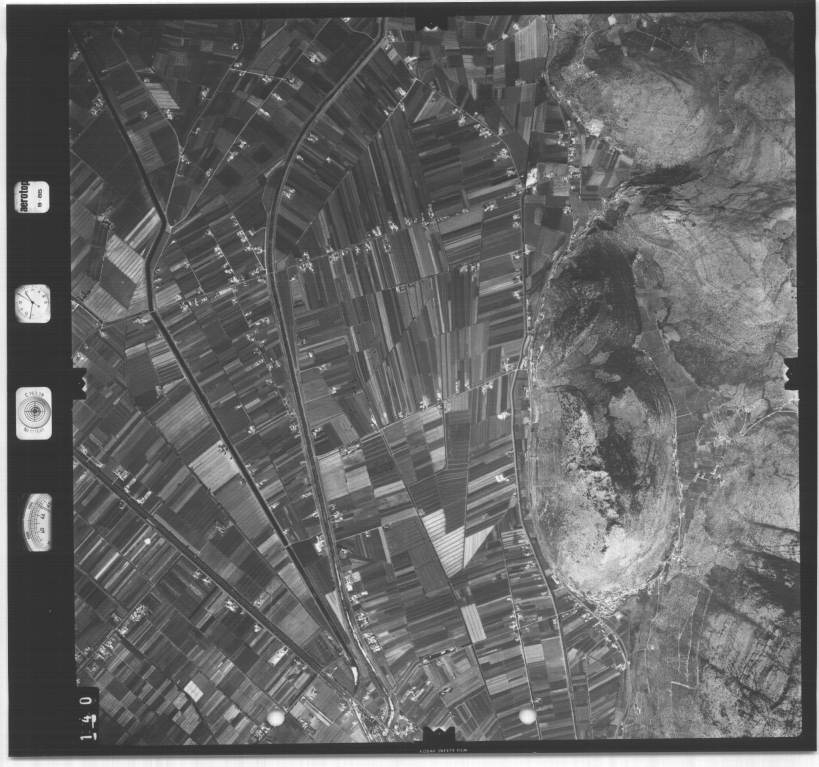
Task: Click the aerotop camera label plate
Action: tap(32, 195)
